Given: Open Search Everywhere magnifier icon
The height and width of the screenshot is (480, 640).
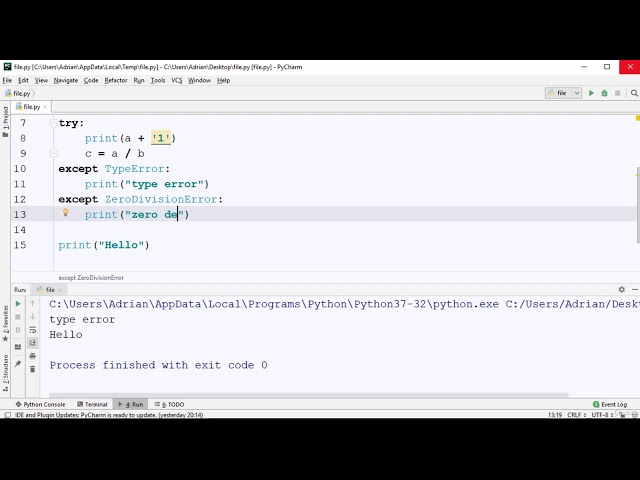Looking at the screenshot, I should point(634,93).
